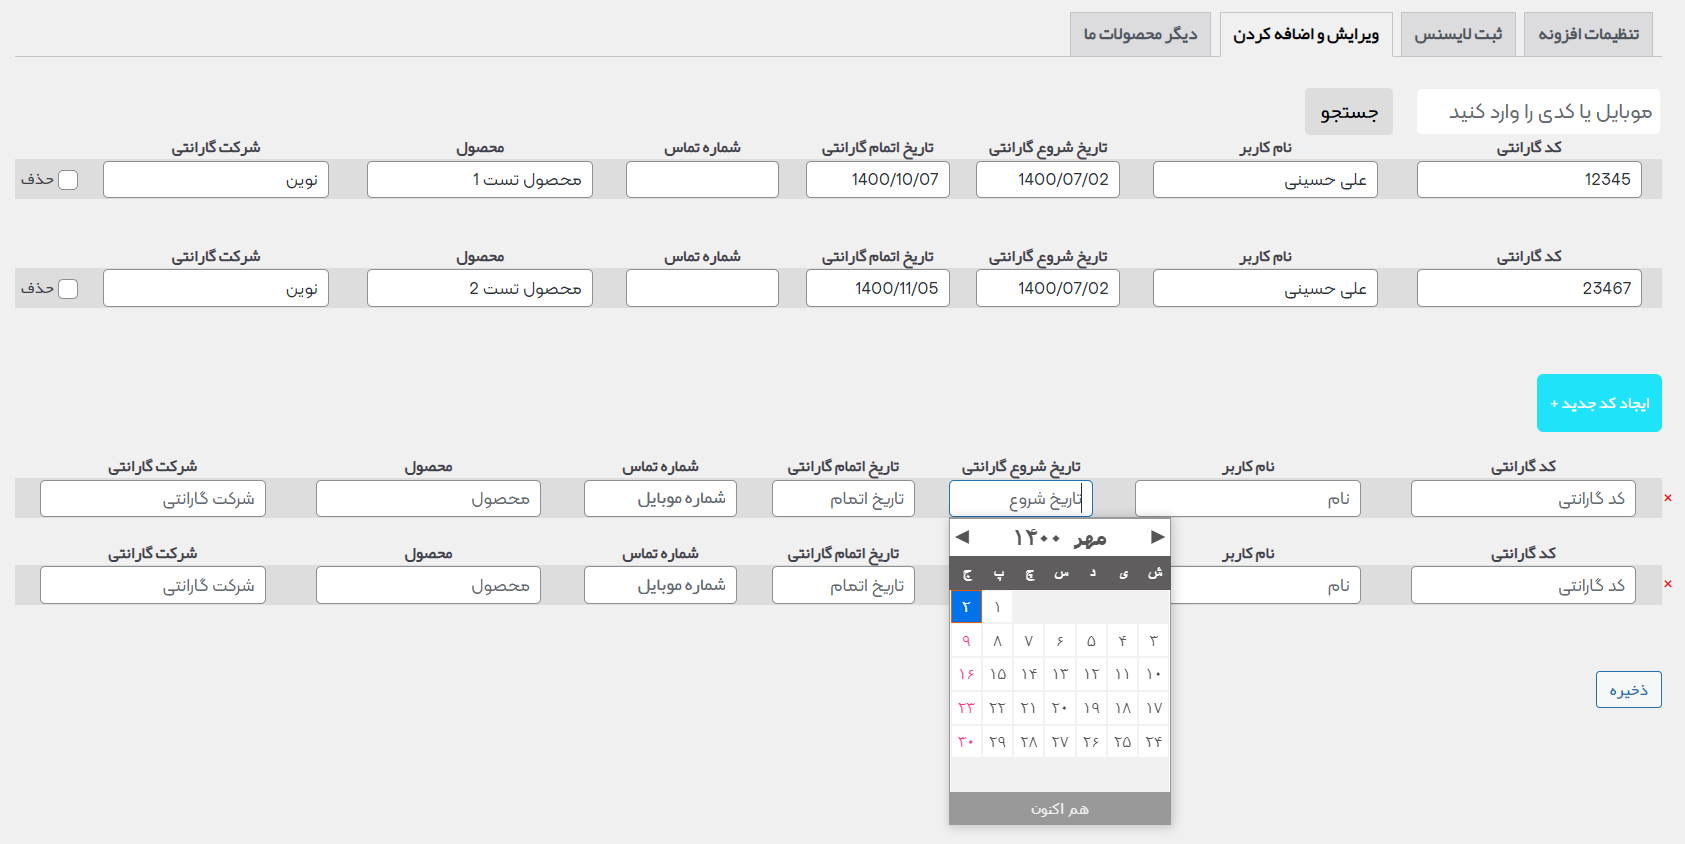Tick the حذف checkbox for code 12345
The image size is (1685, 844).
(68, 180)
